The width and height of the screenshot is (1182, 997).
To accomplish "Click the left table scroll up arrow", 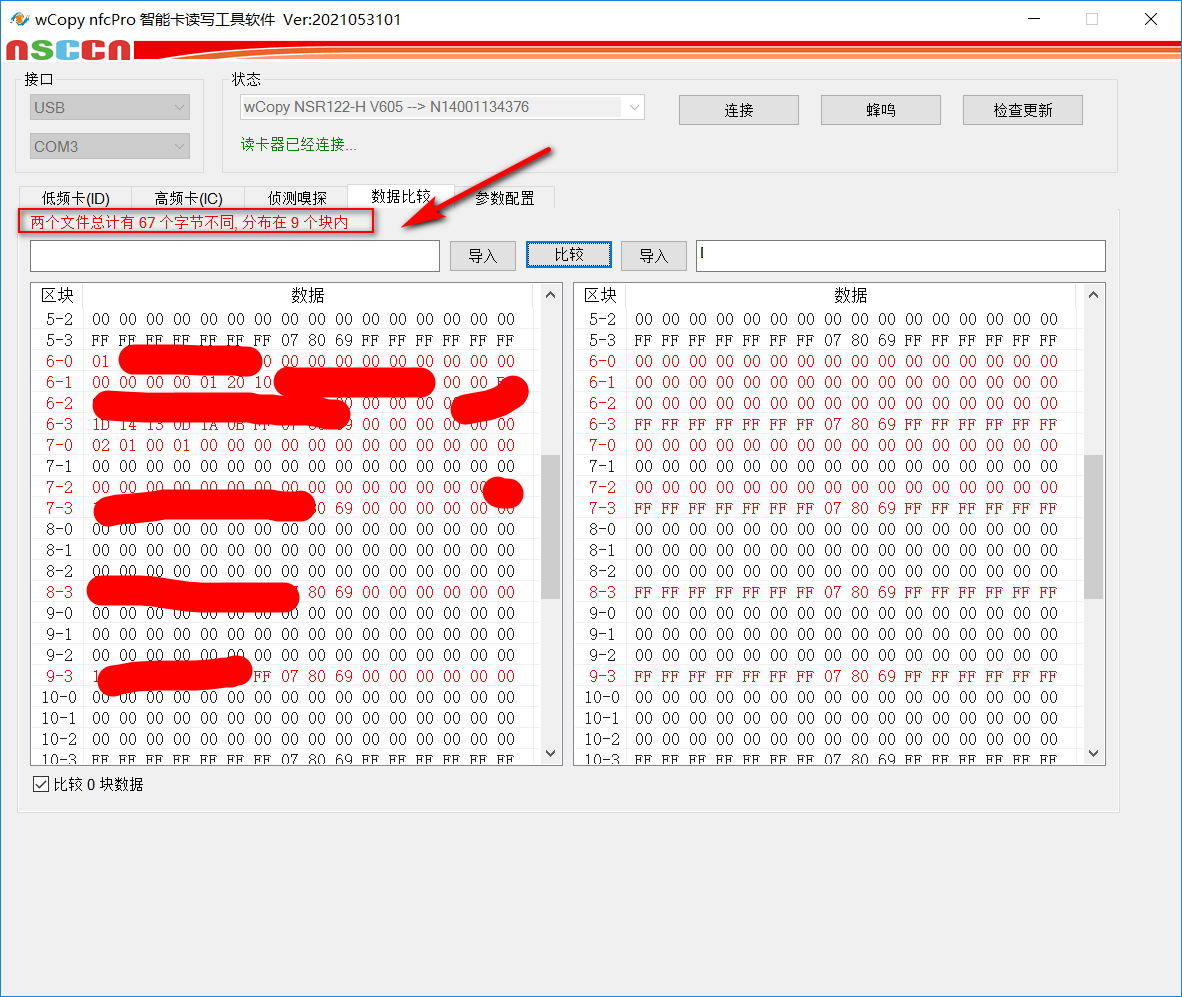I will coord(551,295).
